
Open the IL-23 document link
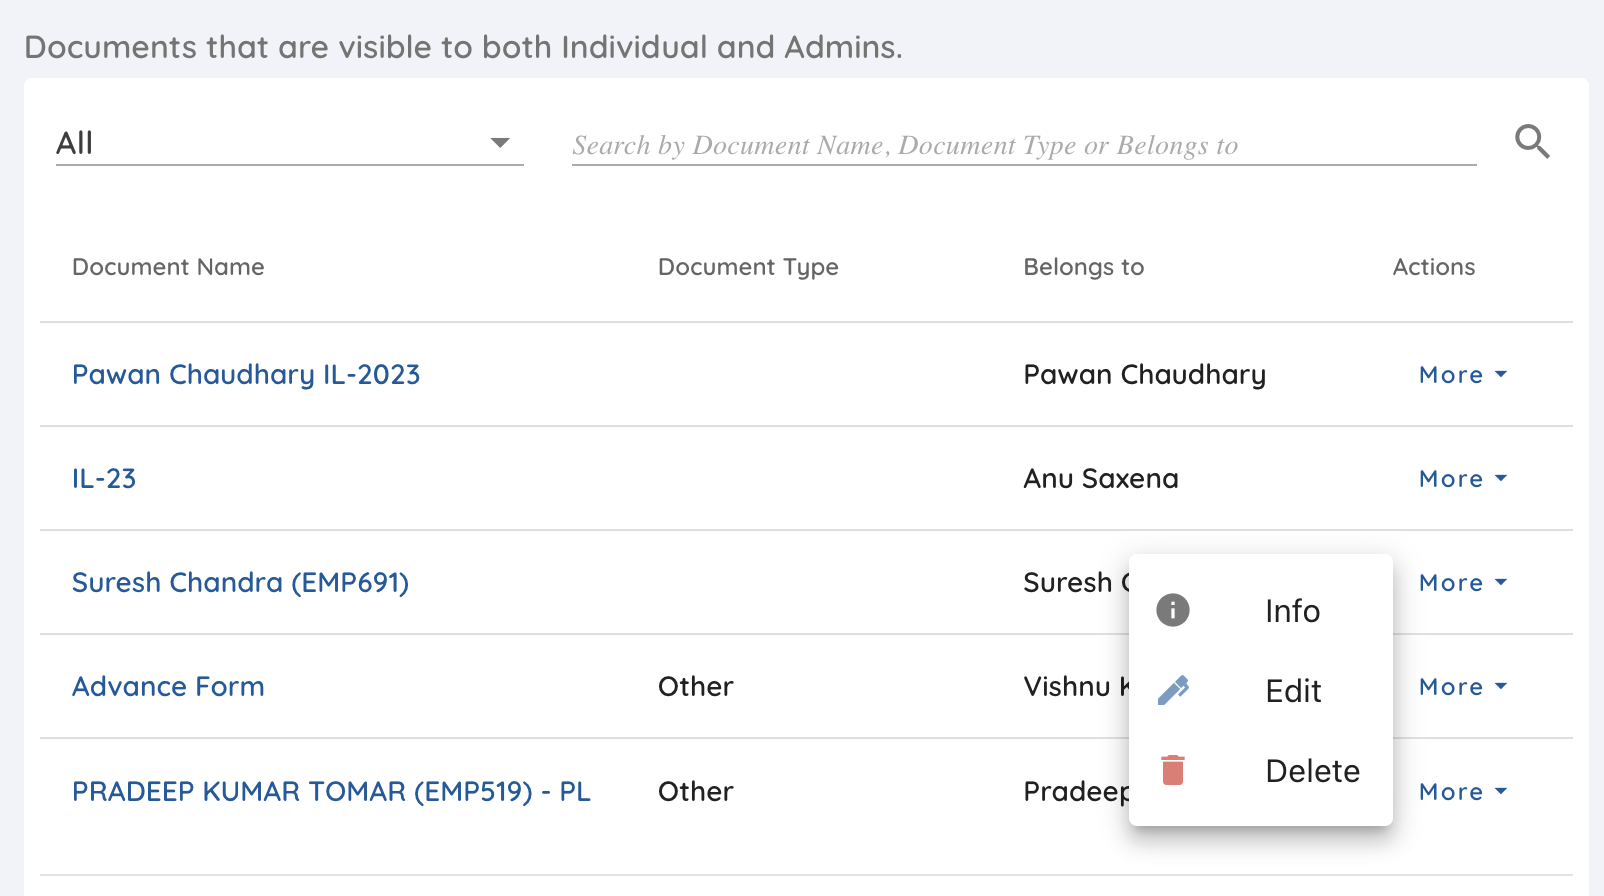[104, 479]
